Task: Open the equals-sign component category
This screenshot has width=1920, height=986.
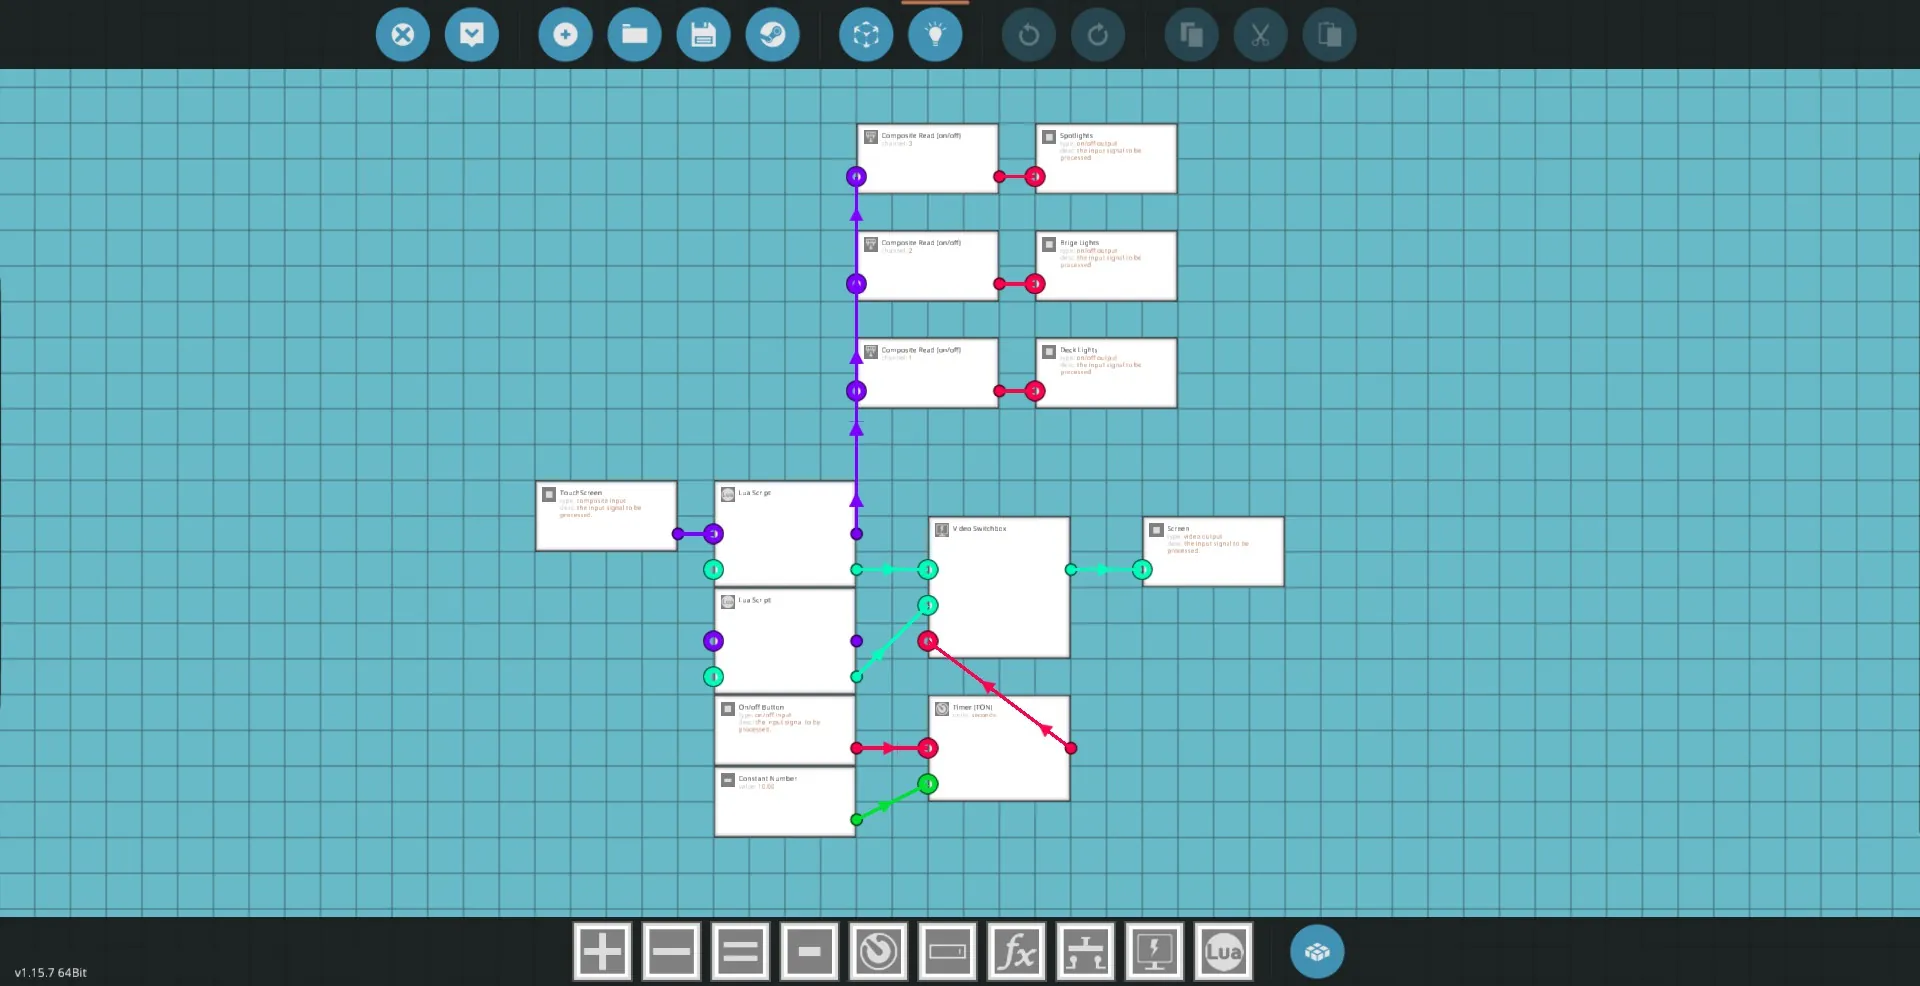Action: pyautogui.click(x=740, y=951)
